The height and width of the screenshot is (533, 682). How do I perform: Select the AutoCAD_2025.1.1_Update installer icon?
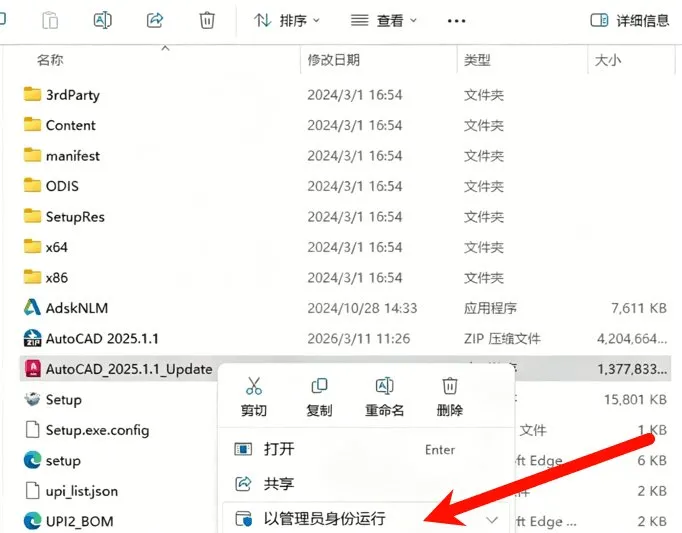(33, 369)
